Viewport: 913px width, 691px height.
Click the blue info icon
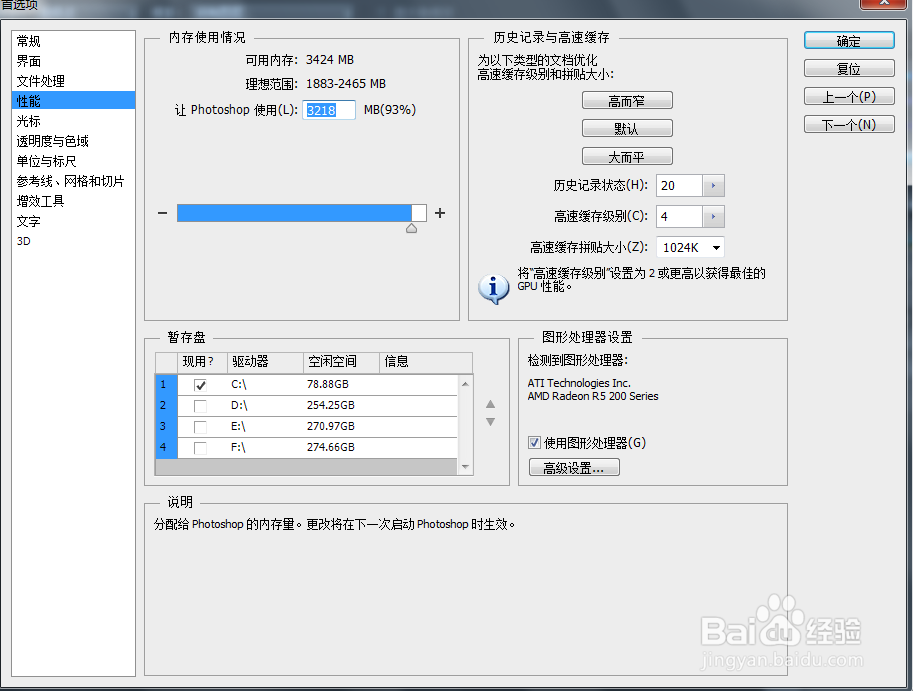[x=494, y=288]
